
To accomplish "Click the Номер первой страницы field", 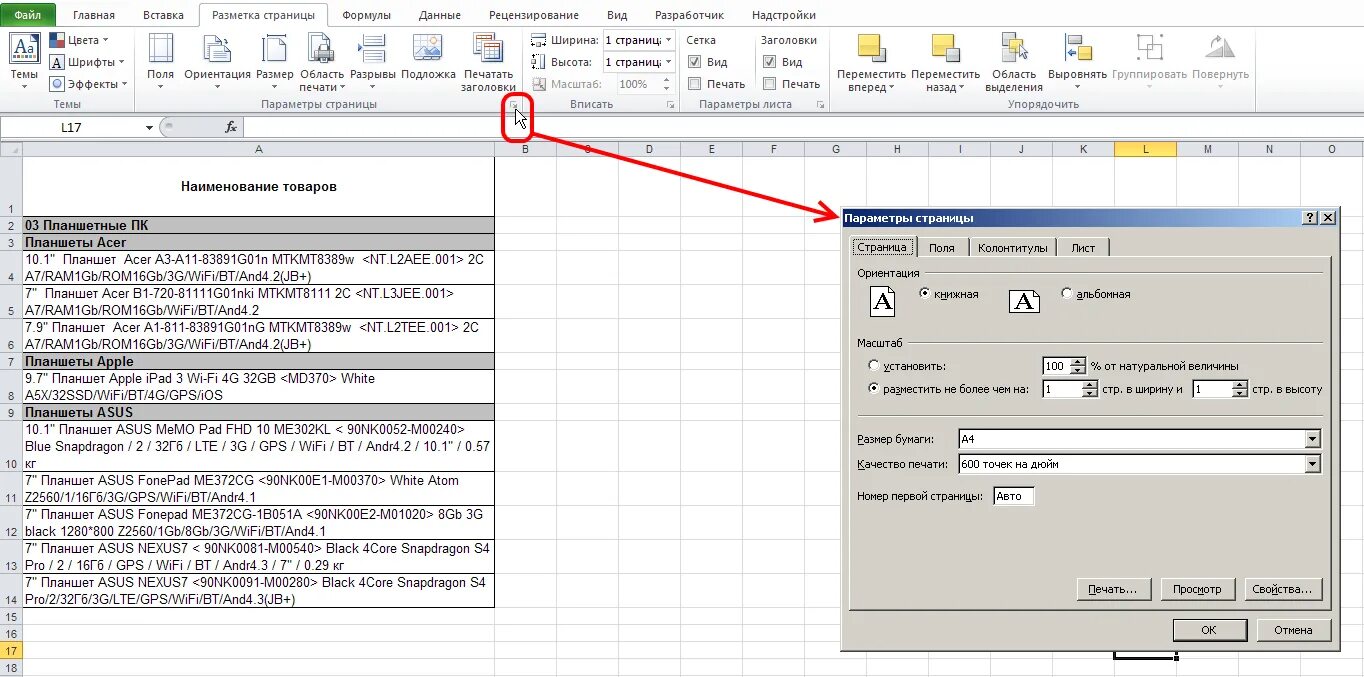I will click(x=1013, y=496).
